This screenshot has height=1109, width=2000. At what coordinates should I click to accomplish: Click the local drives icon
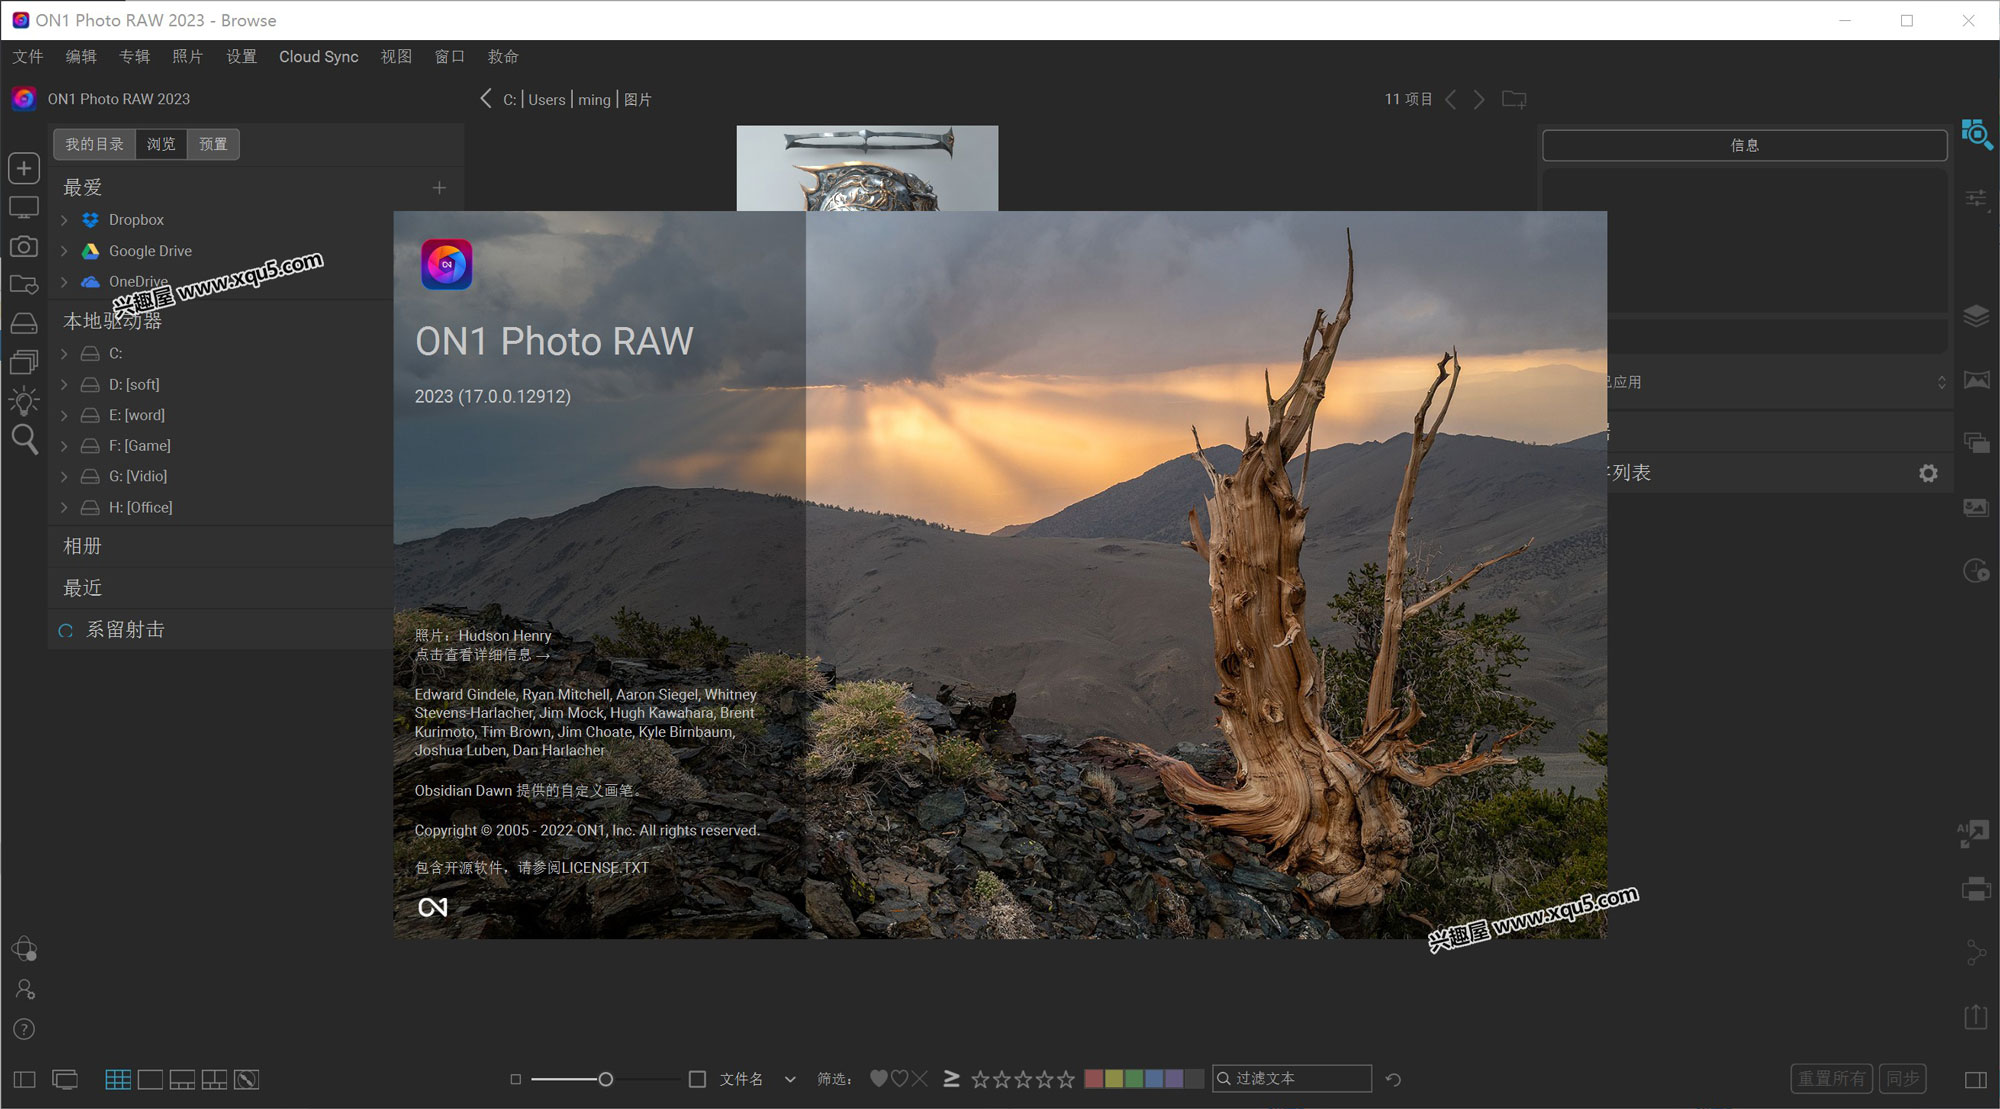coord(24,323)
